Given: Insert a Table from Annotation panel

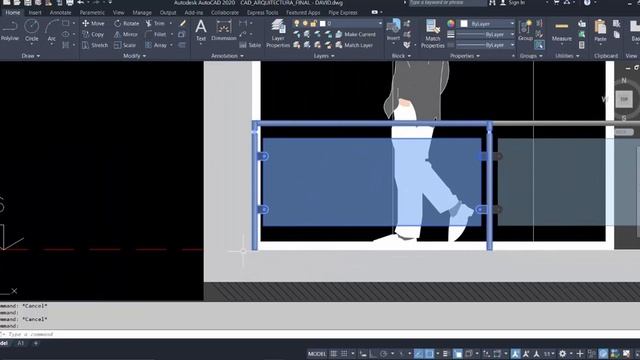Looking at the screenshot, I should click(250, 45).
